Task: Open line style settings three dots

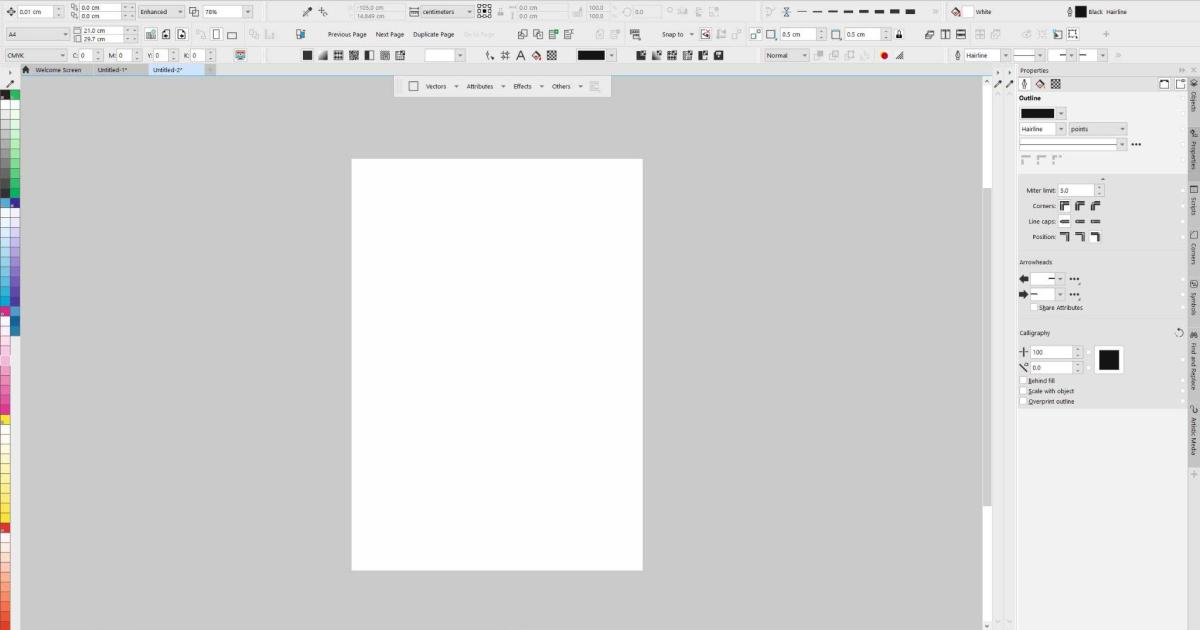Action: [x=1136, y=144]
